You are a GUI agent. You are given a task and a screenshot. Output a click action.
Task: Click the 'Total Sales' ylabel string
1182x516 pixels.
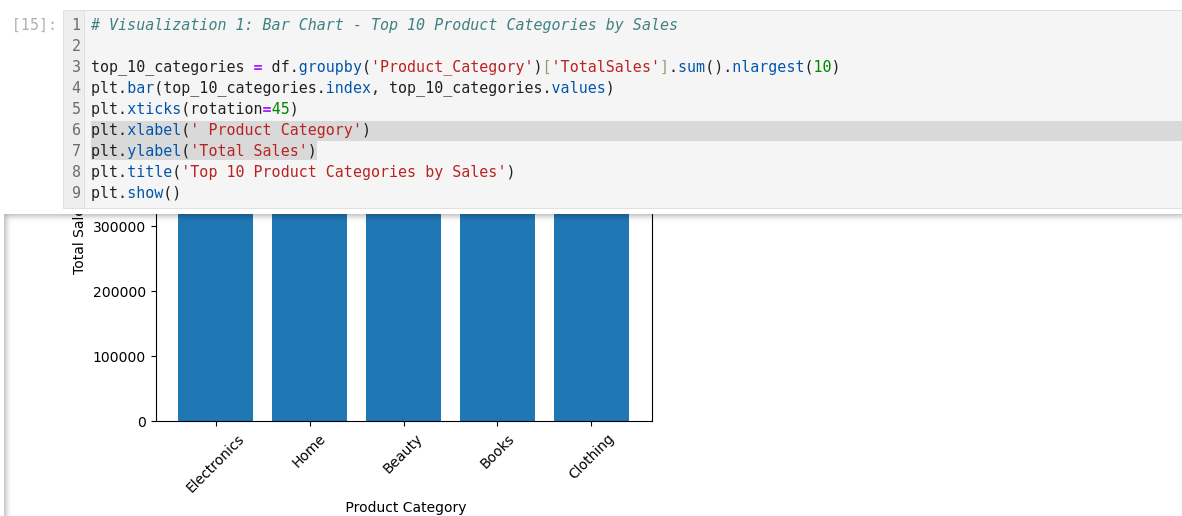pyautogui.click(x=249, y=151)
